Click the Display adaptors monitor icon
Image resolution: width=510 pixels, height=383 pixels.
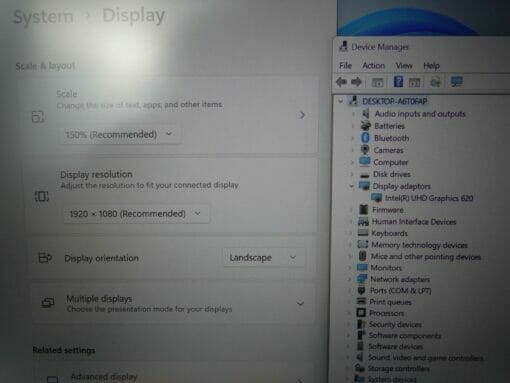364,186
